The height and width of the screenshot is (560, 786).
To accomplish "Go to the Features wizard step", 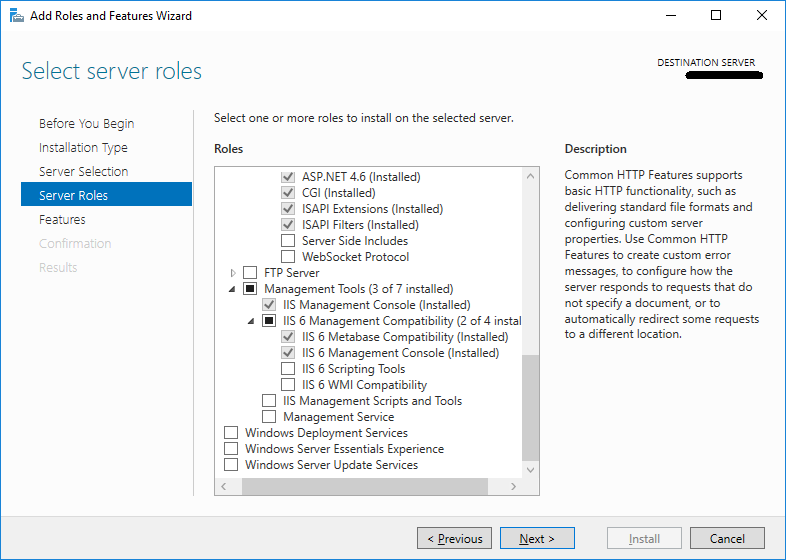I will 62,219.
